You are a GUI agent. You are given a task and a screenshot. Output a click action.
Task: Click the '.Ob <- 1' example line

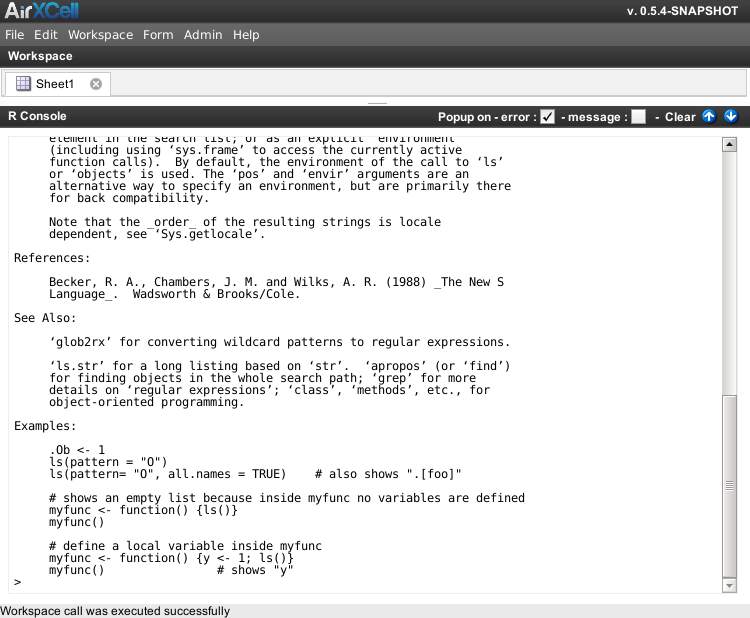[x=77, y=450]
